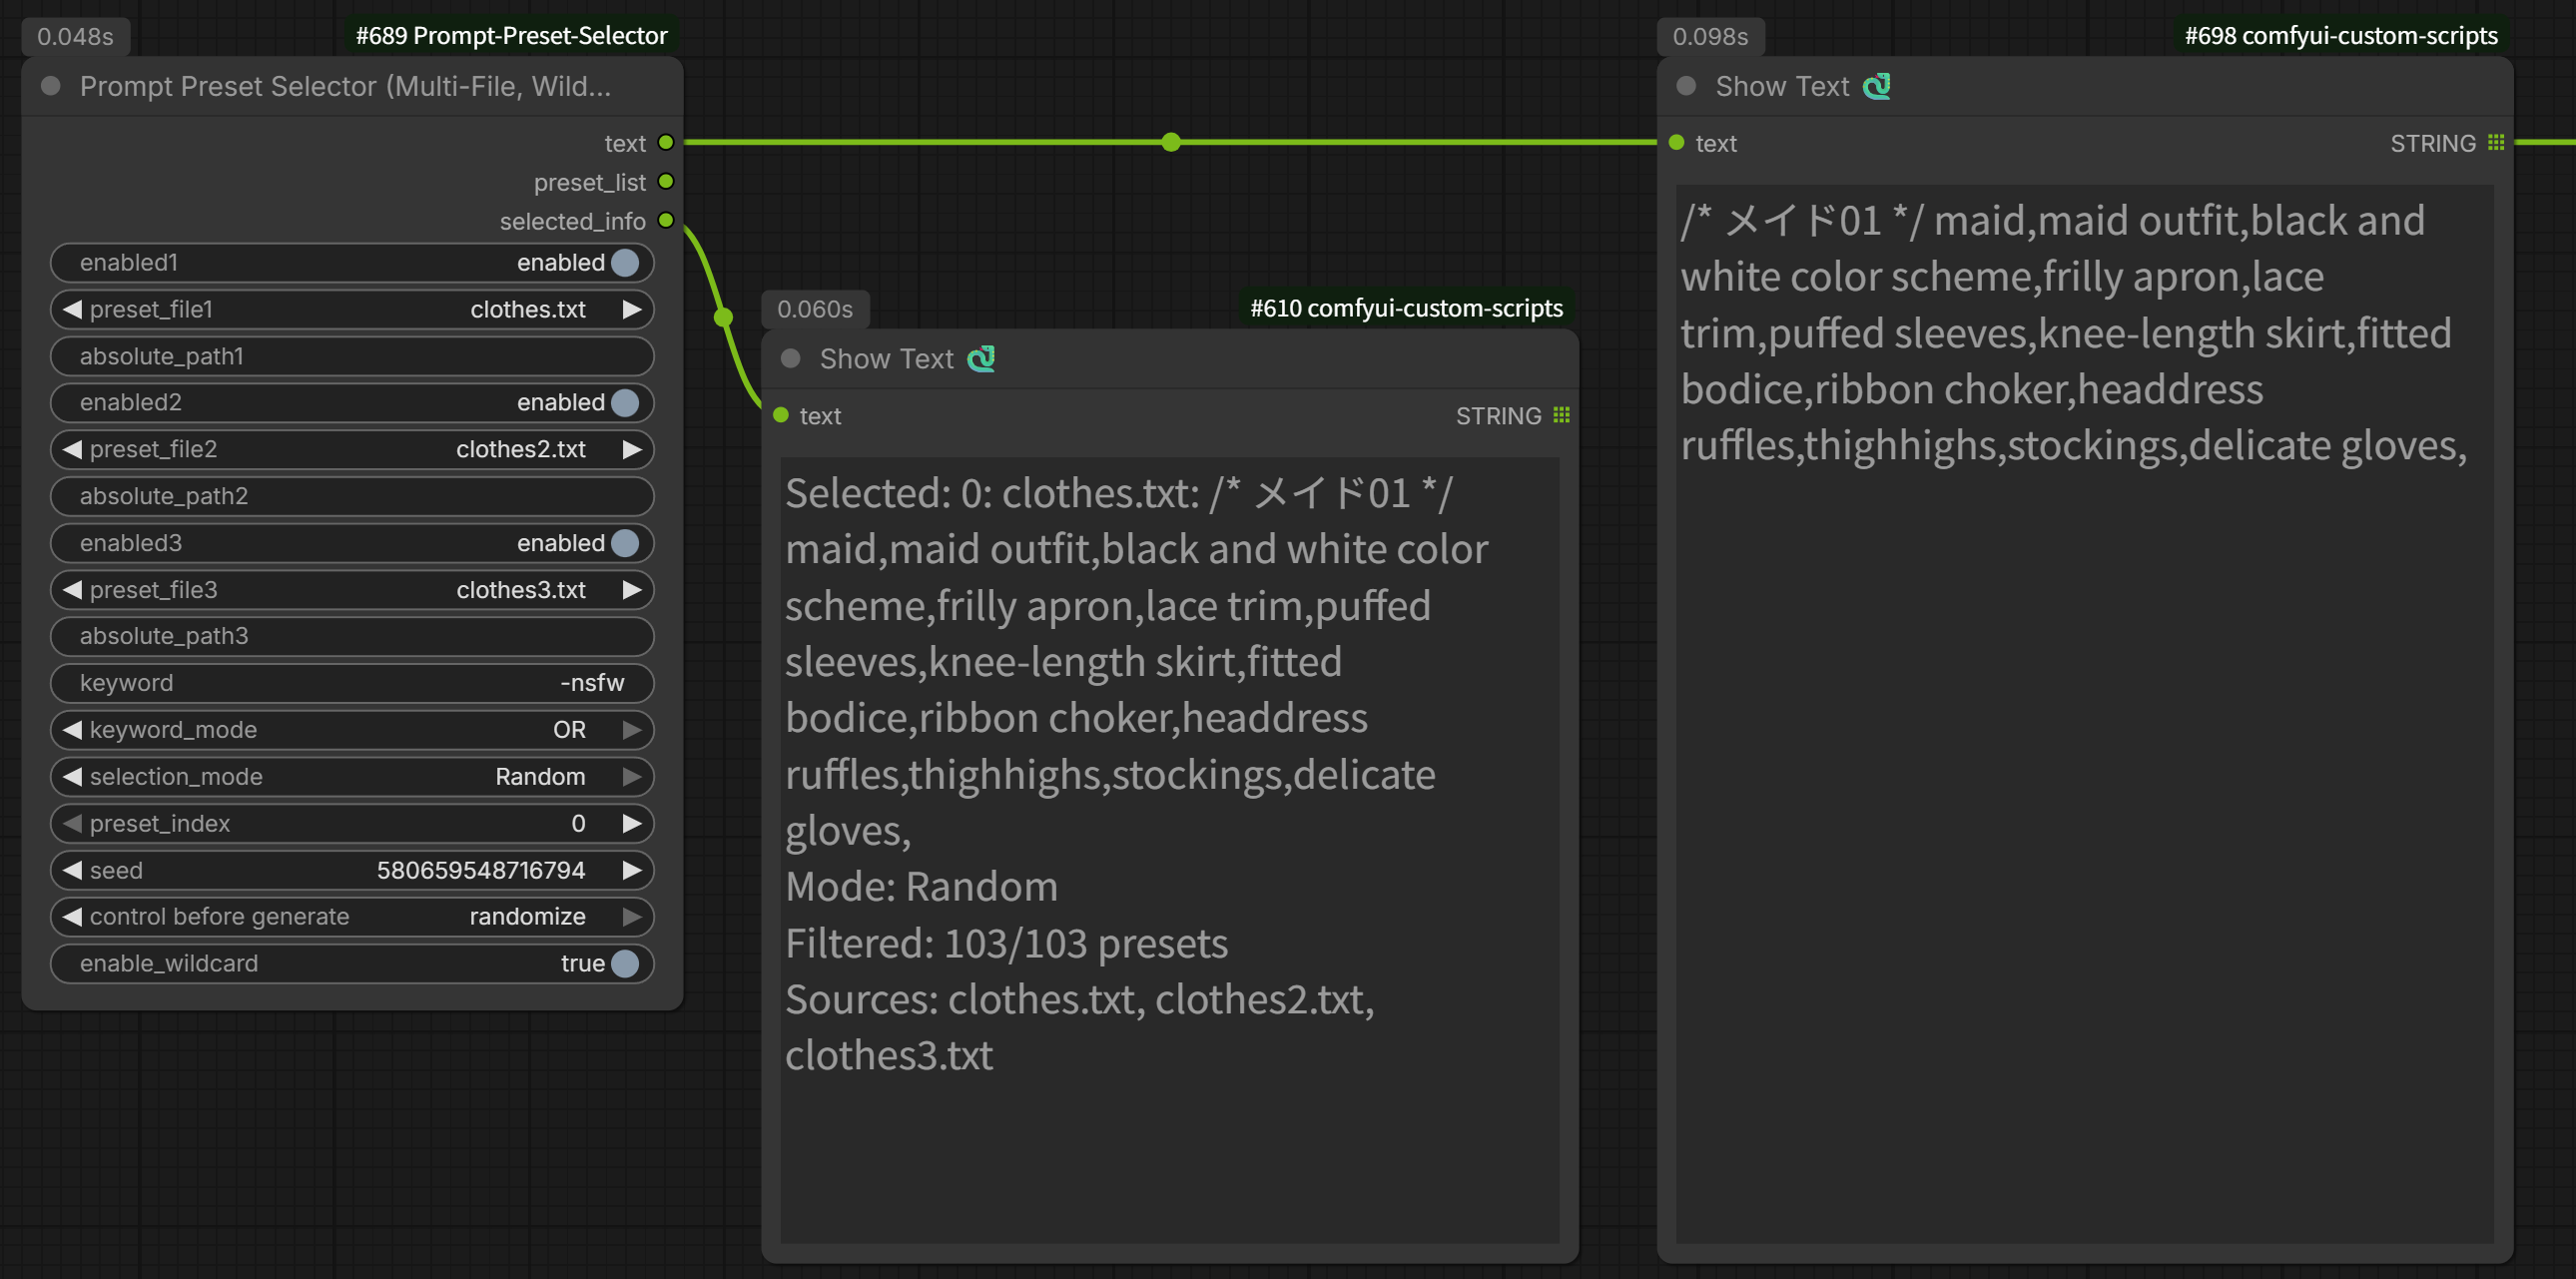This screenshot has height=1279, width=2576.
Task: Toggle the enabled2 switch
Action: point(625,402)
